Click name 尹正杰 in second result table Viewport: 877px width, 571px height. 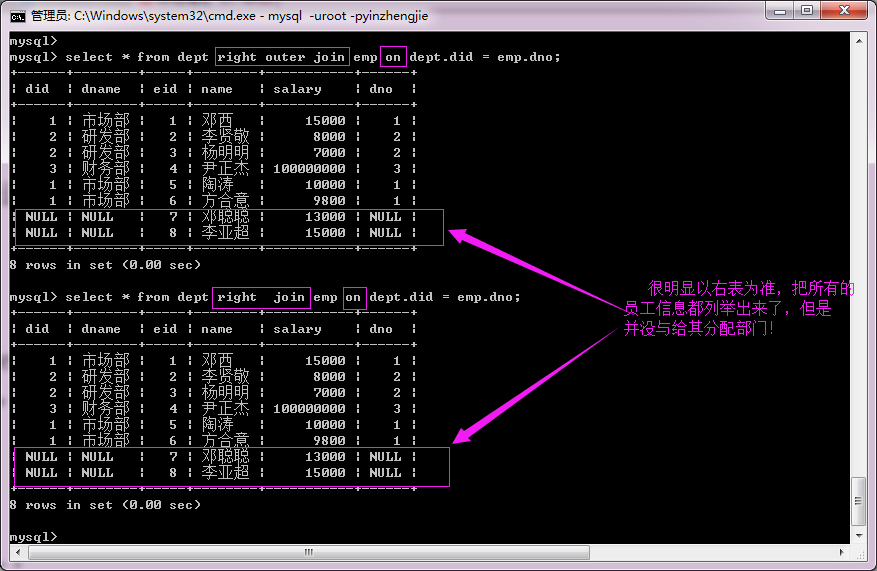coord(225,408)
